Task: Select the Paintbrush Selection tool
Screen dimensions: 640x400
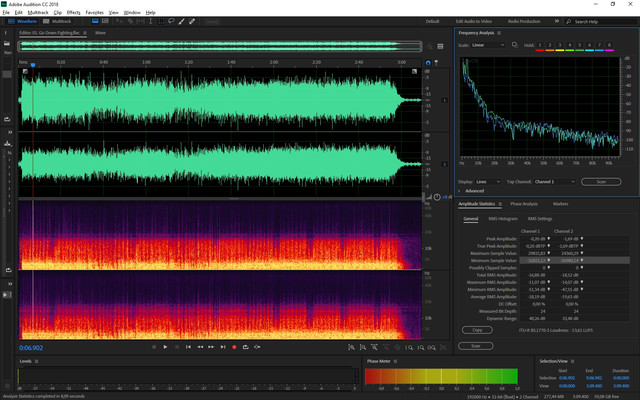Action: 182,21
